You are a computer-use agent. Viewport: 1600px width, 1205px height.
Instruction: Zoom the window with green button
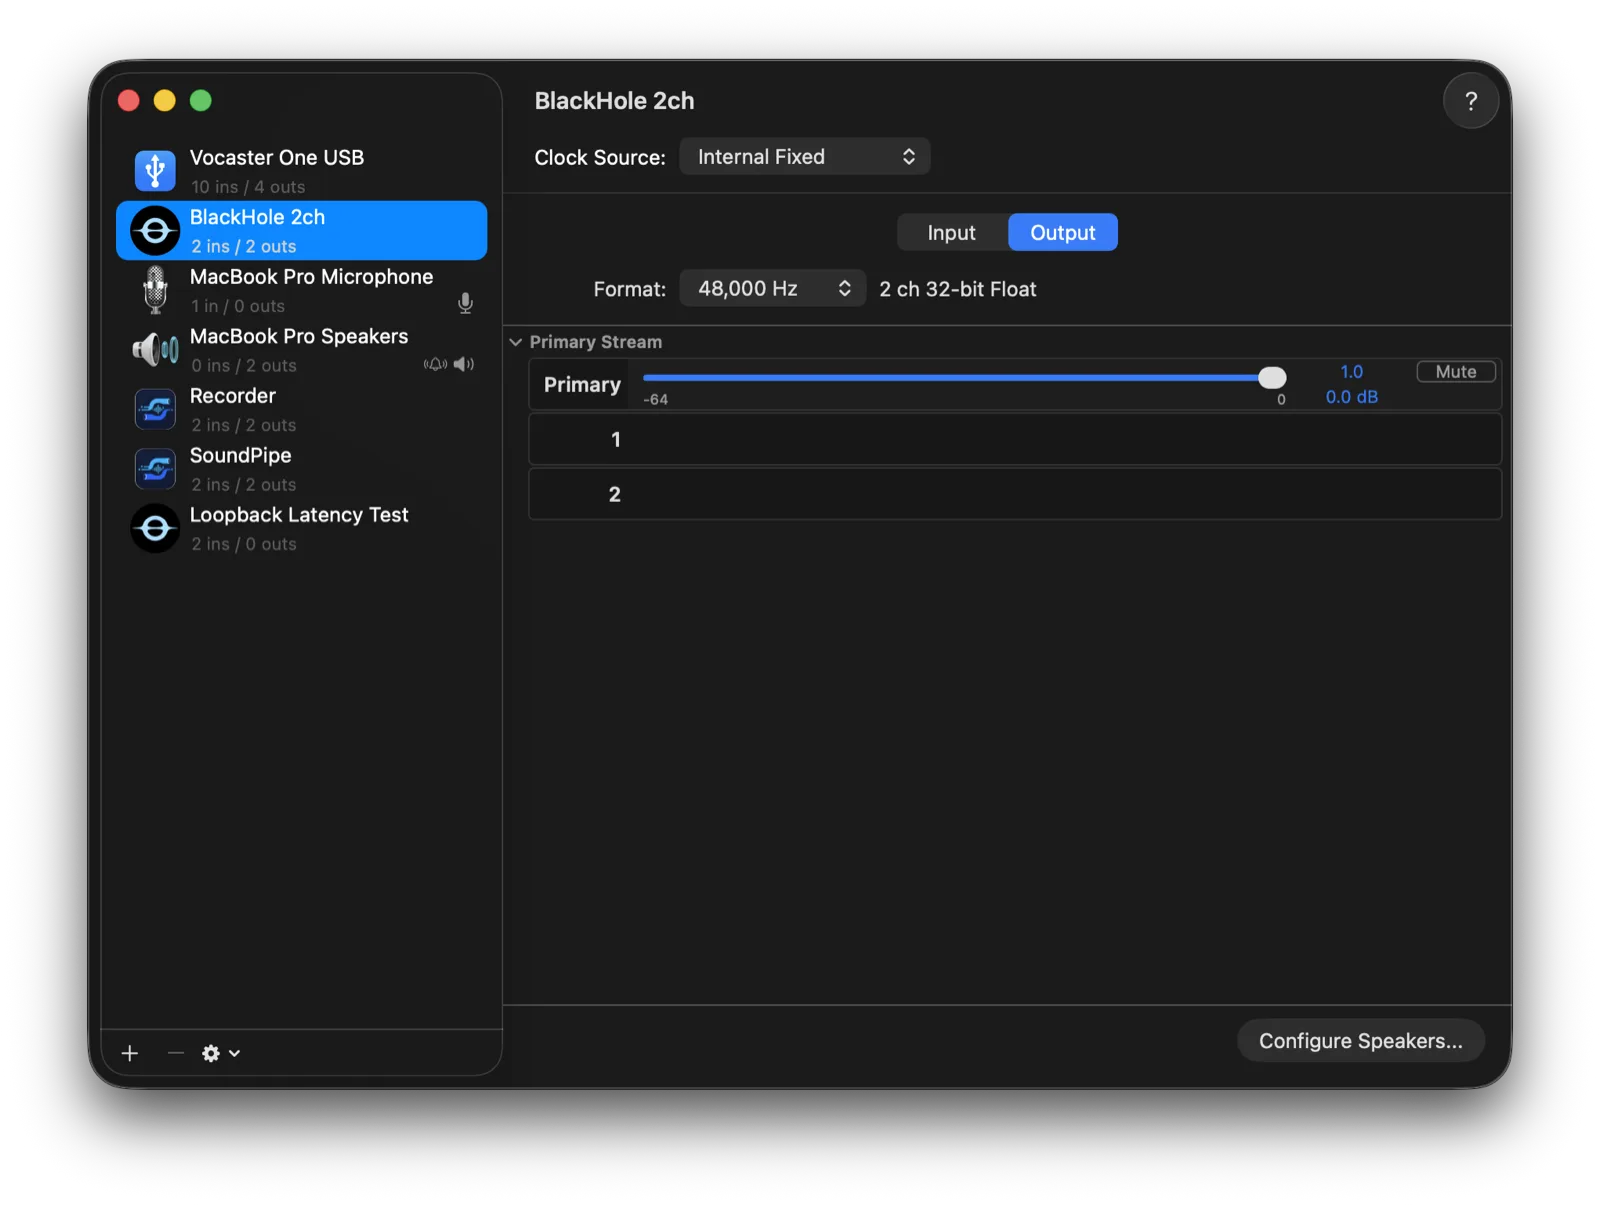click(201, 100)
